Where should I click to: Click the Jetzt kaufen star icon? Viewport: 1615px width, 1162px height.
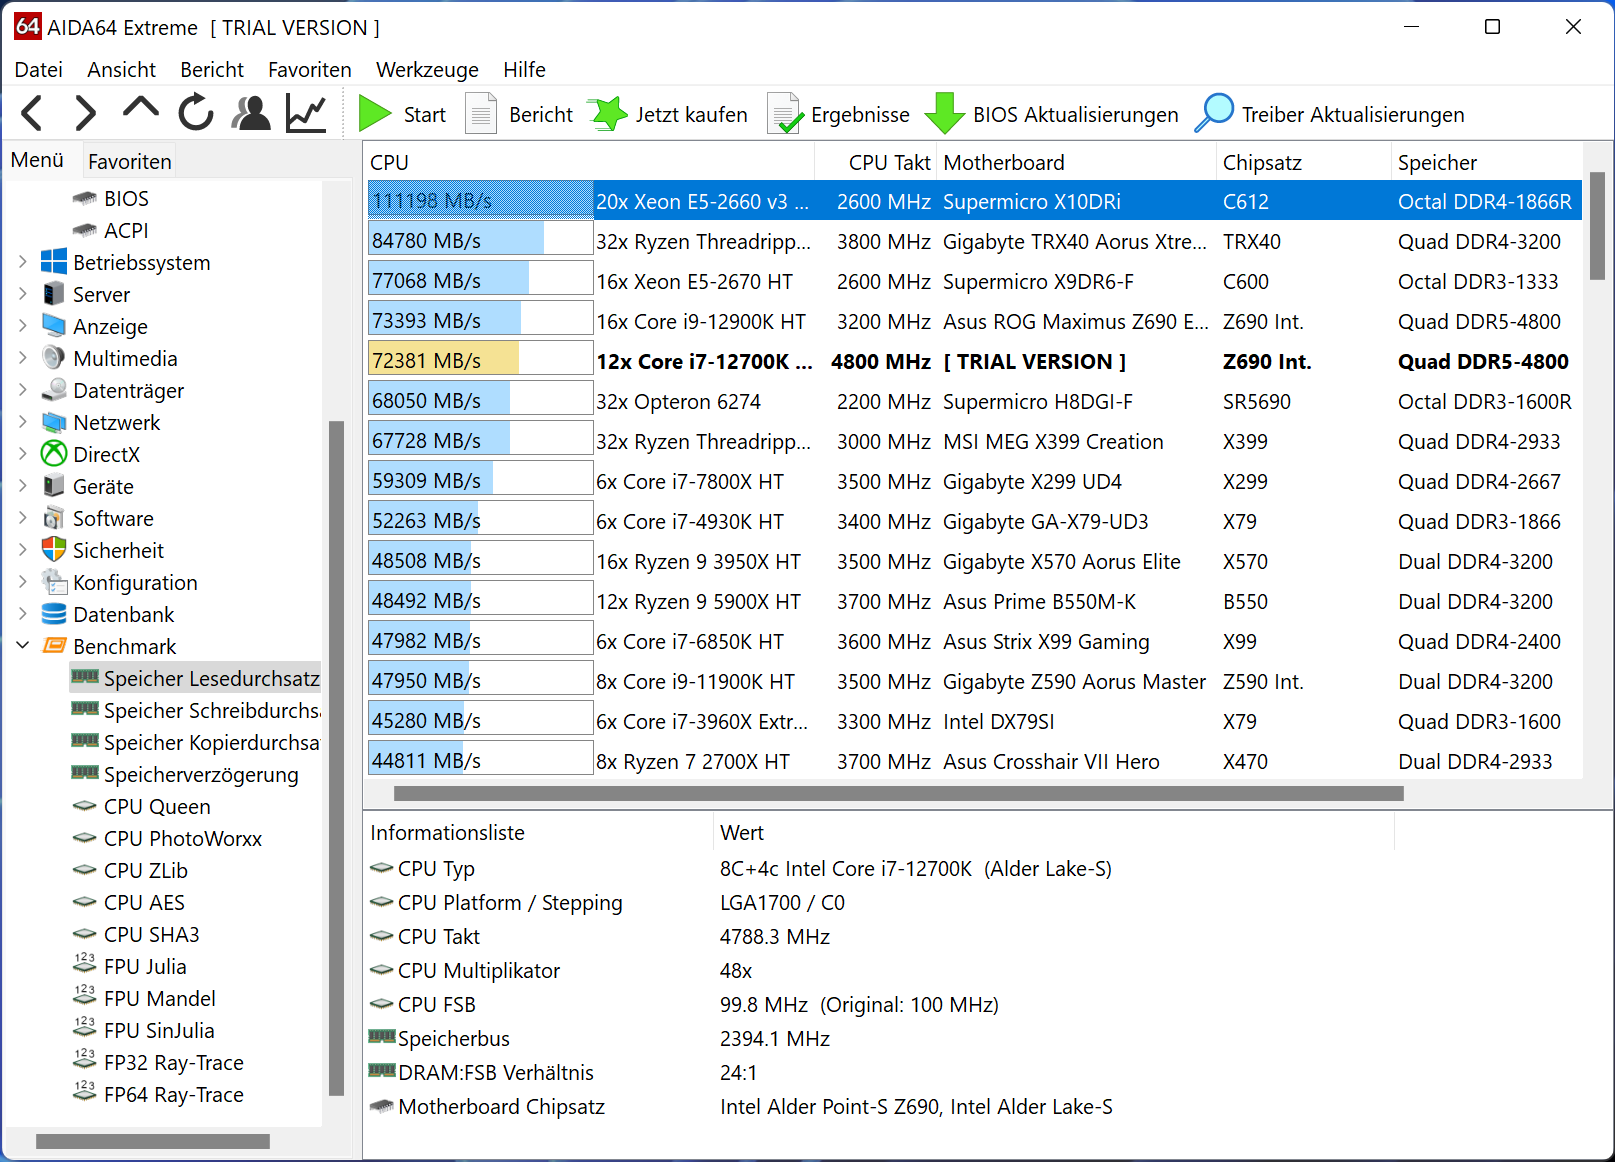click(x=606, y=113)
